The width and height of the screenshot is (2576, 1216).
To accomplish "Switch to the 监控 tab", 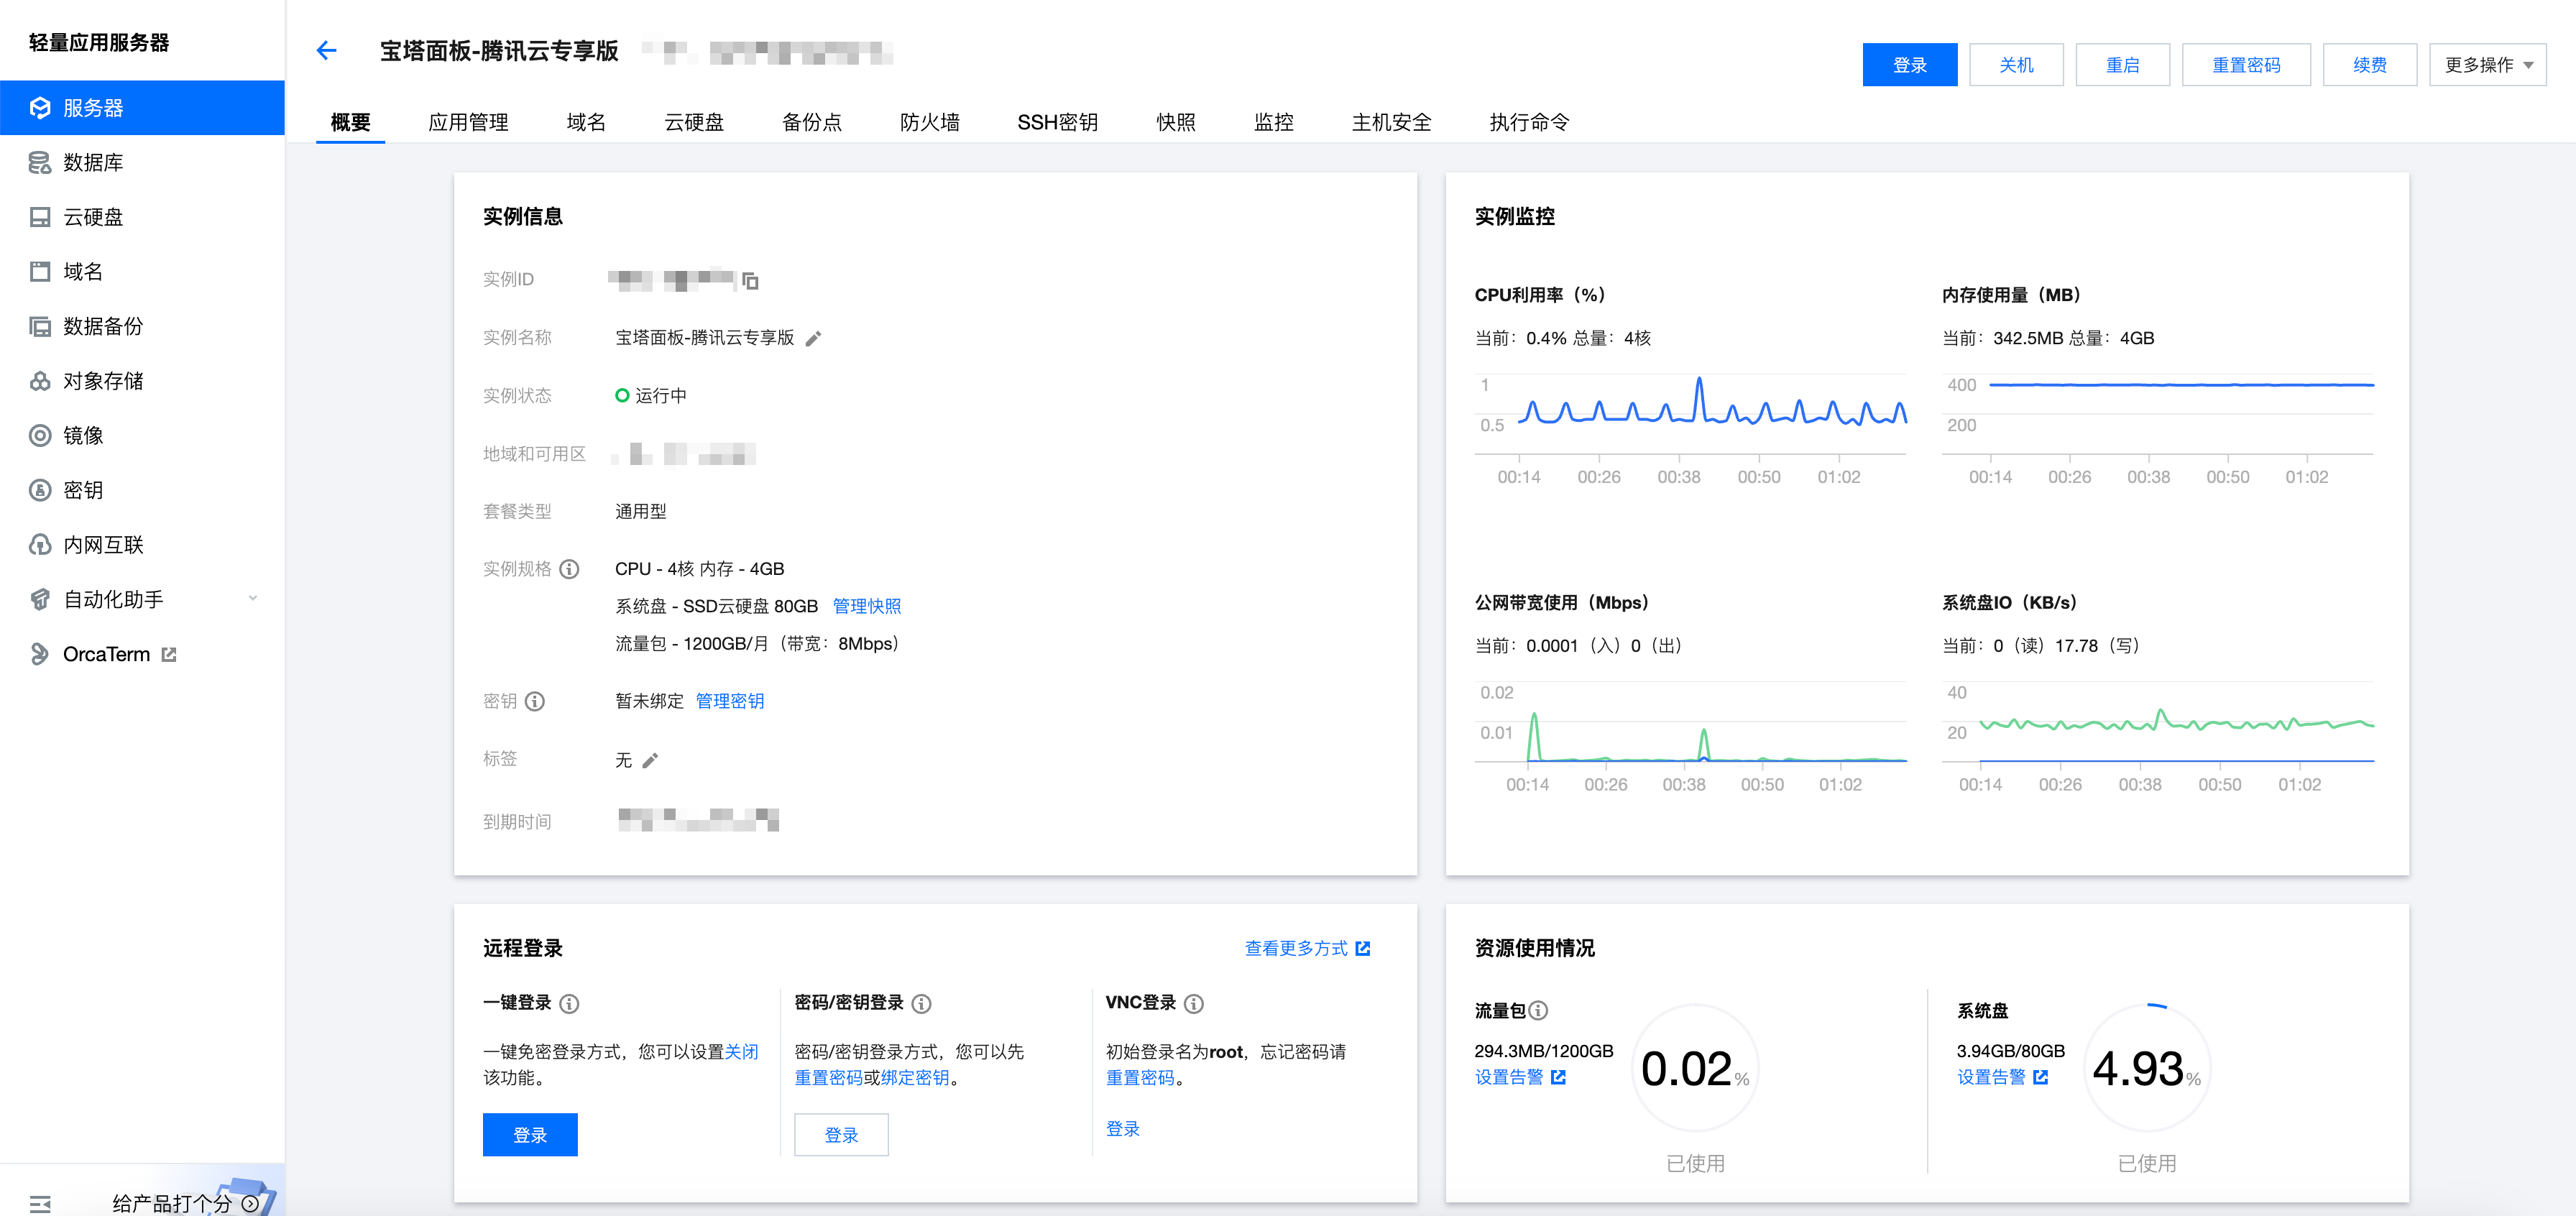I will pos(1274,122).
